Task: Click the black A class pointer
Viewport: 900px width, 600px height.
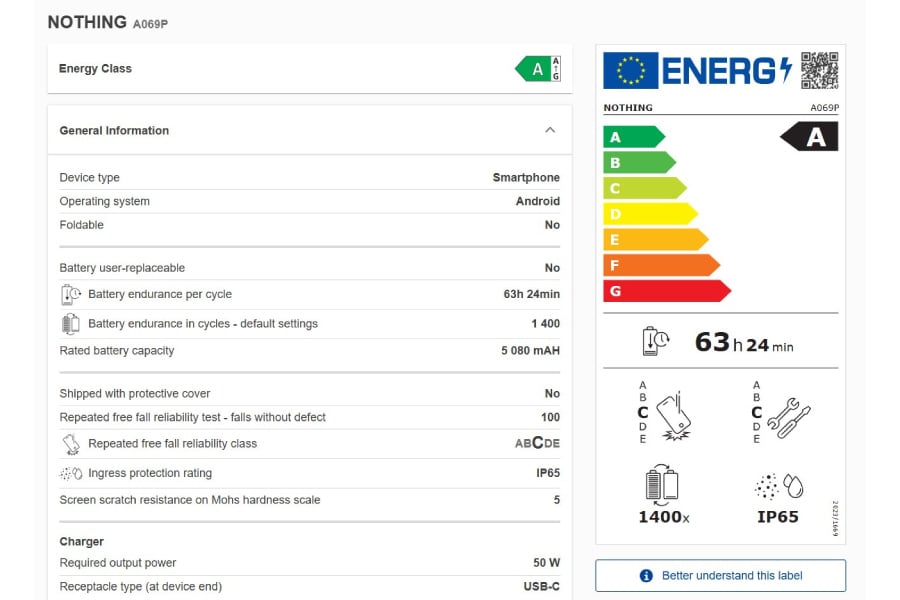Action: tap(810, 137)
